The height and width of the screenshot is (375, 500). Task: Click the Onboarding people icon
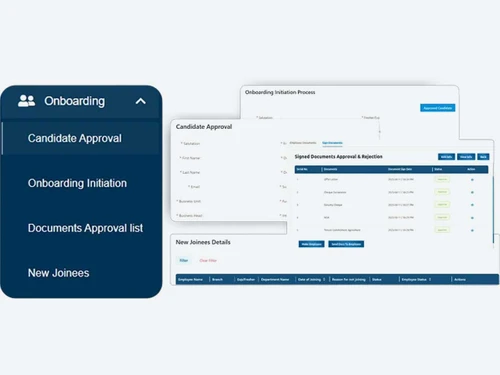pyautogui.click(x=26, y=101)
